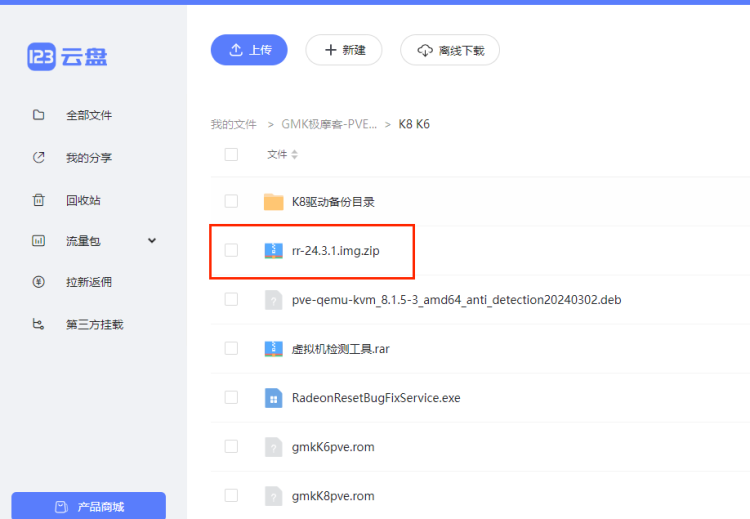Click the file icon of gmkK6pve.rom

[274, 447]
